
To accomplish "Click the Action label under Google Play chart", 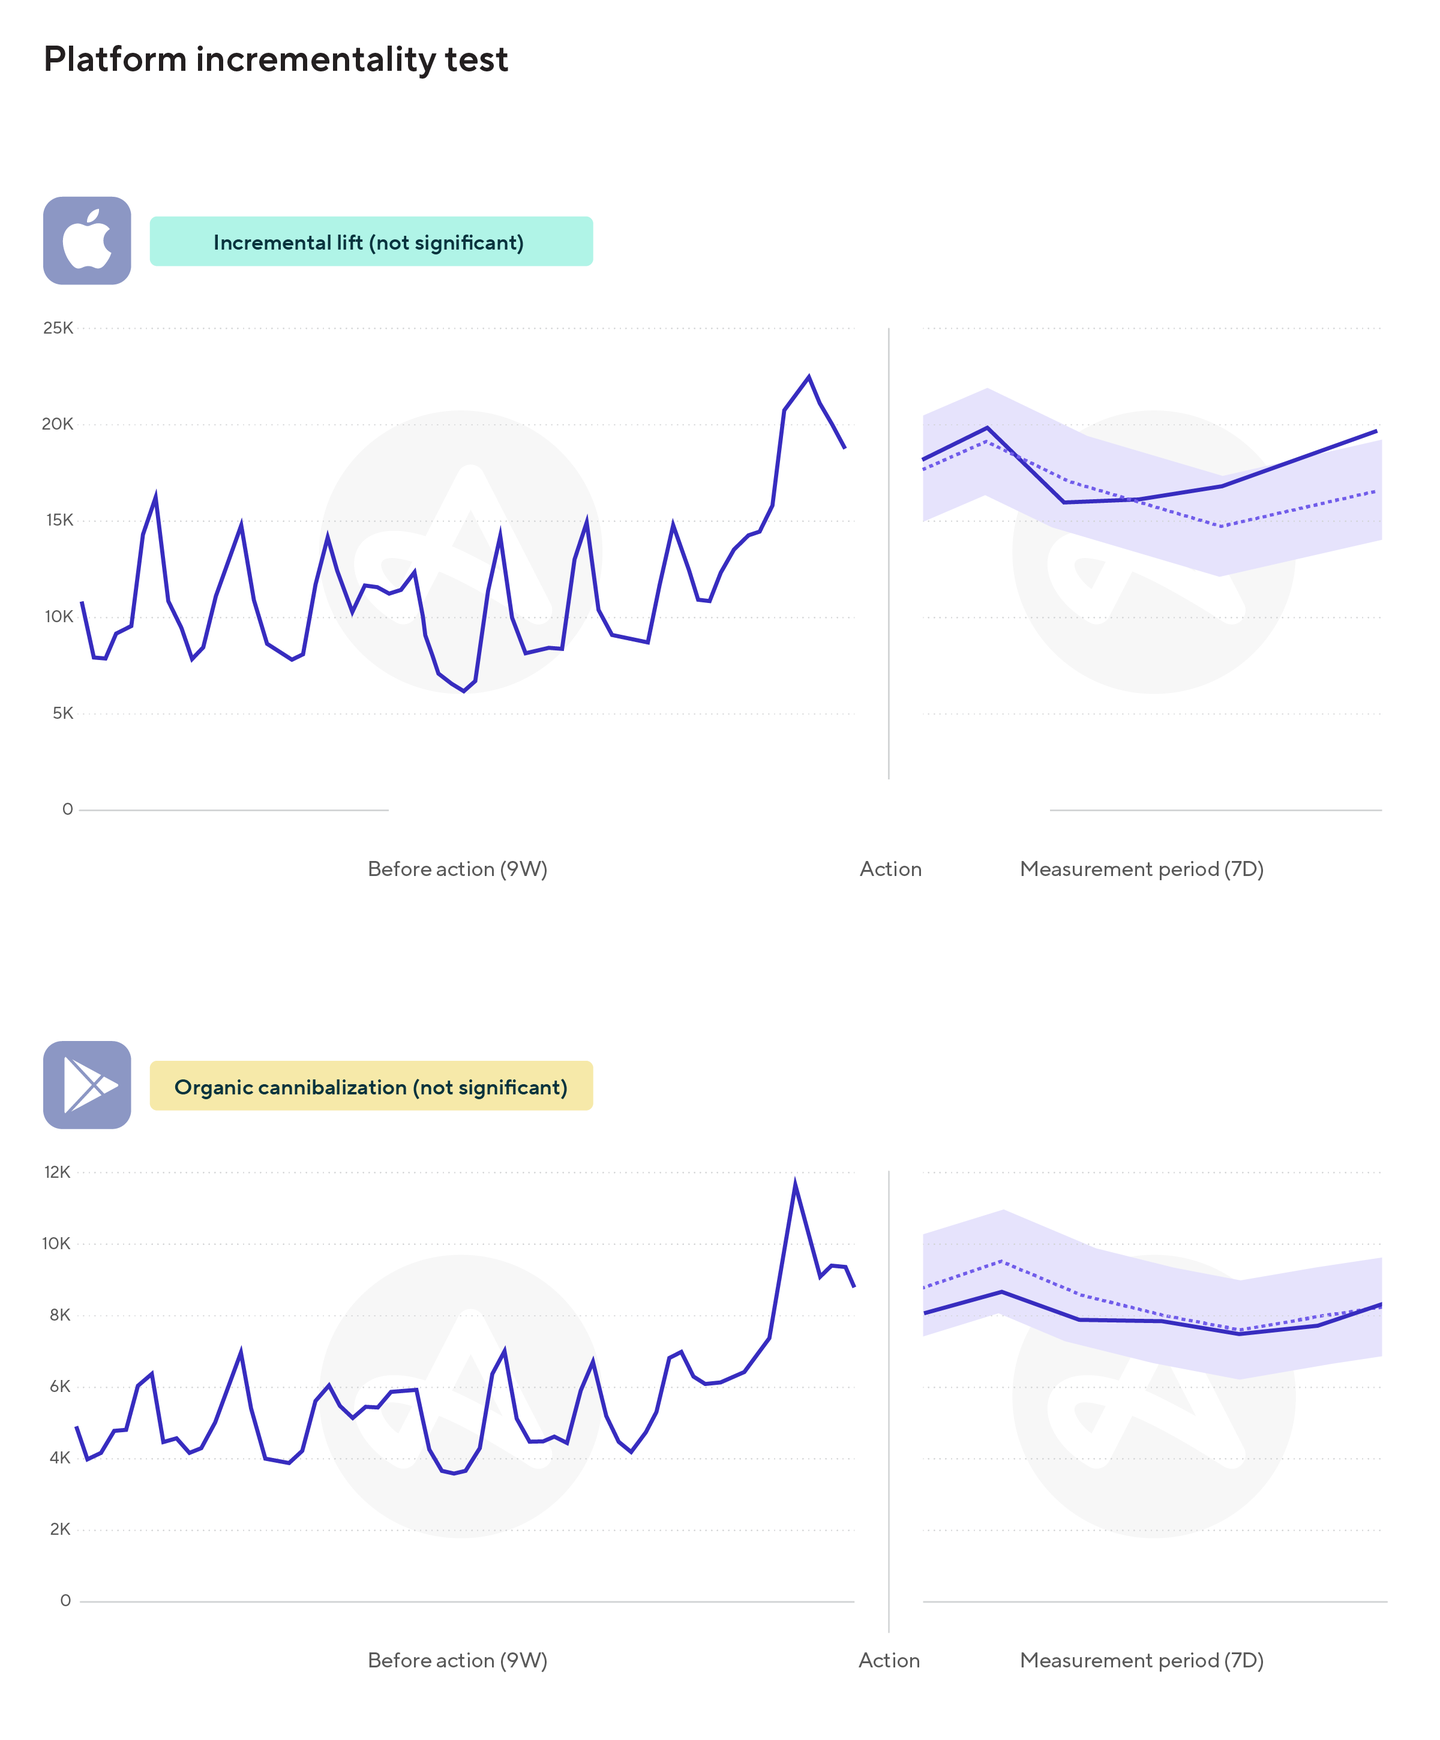I will 889,1660.
